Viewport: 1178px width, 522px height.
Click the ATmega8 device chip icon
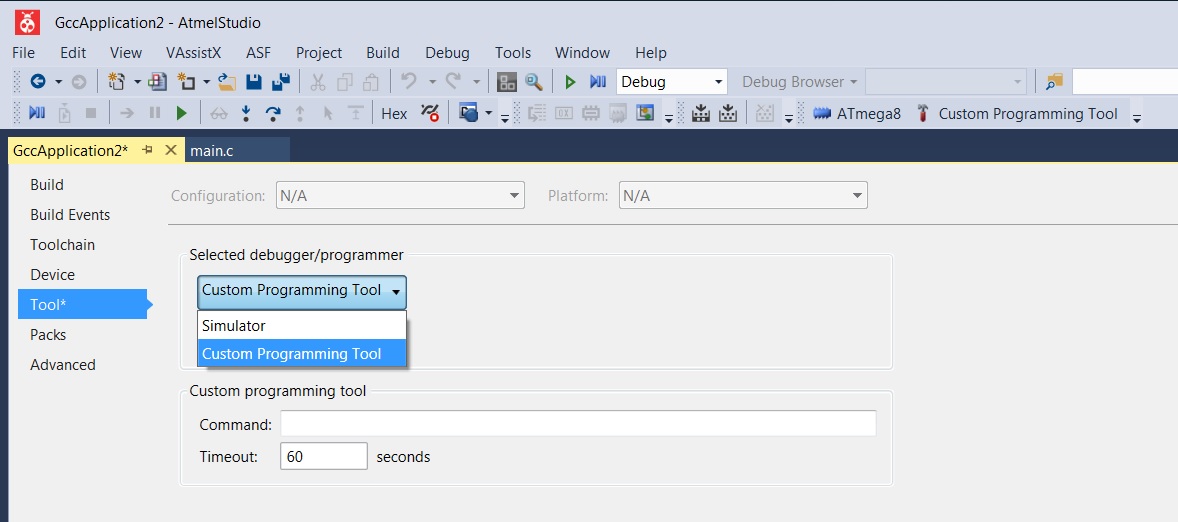[x=823, y=113]
